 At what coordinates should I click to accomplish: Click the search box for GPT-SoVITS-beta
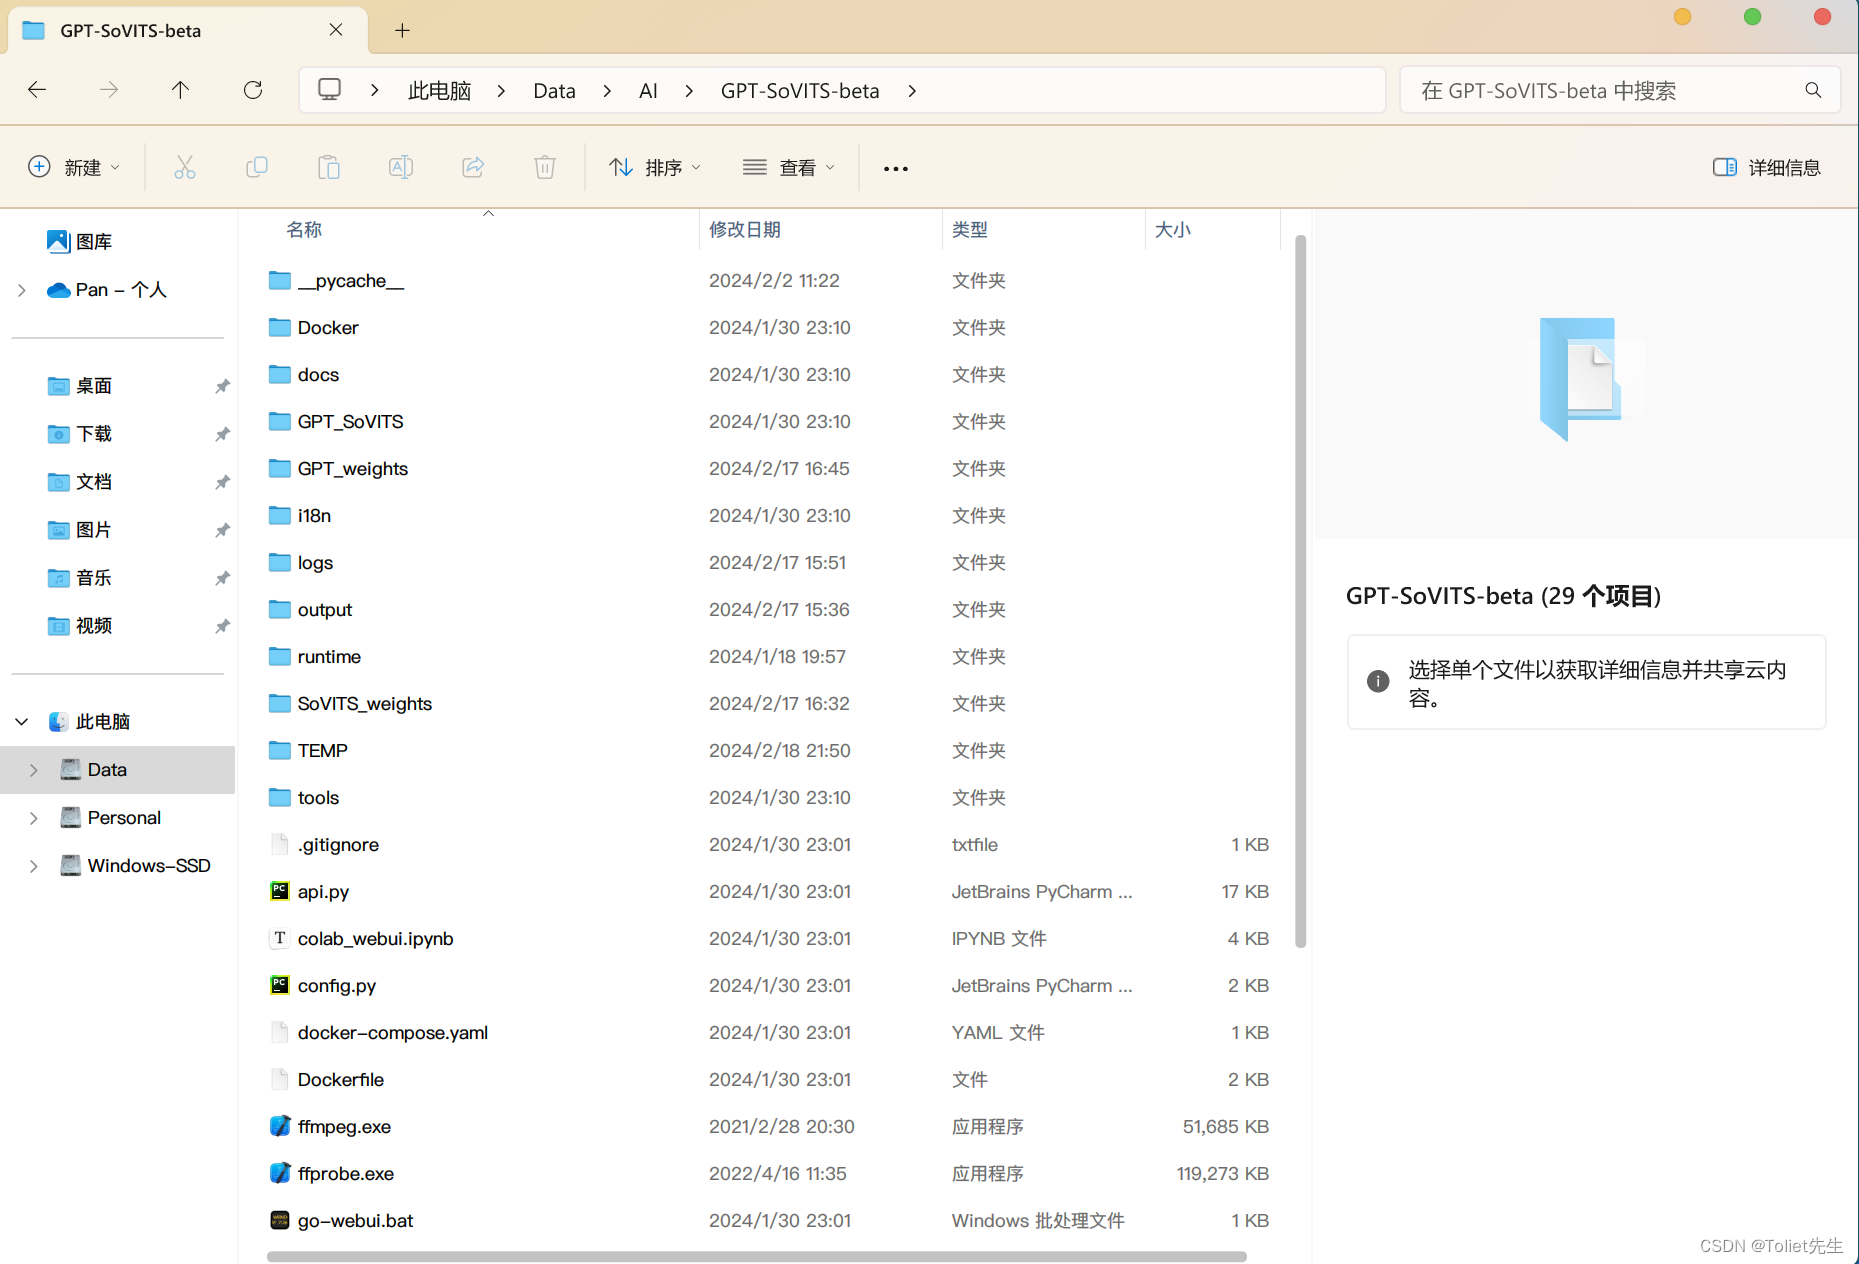tap(1619, 90)
